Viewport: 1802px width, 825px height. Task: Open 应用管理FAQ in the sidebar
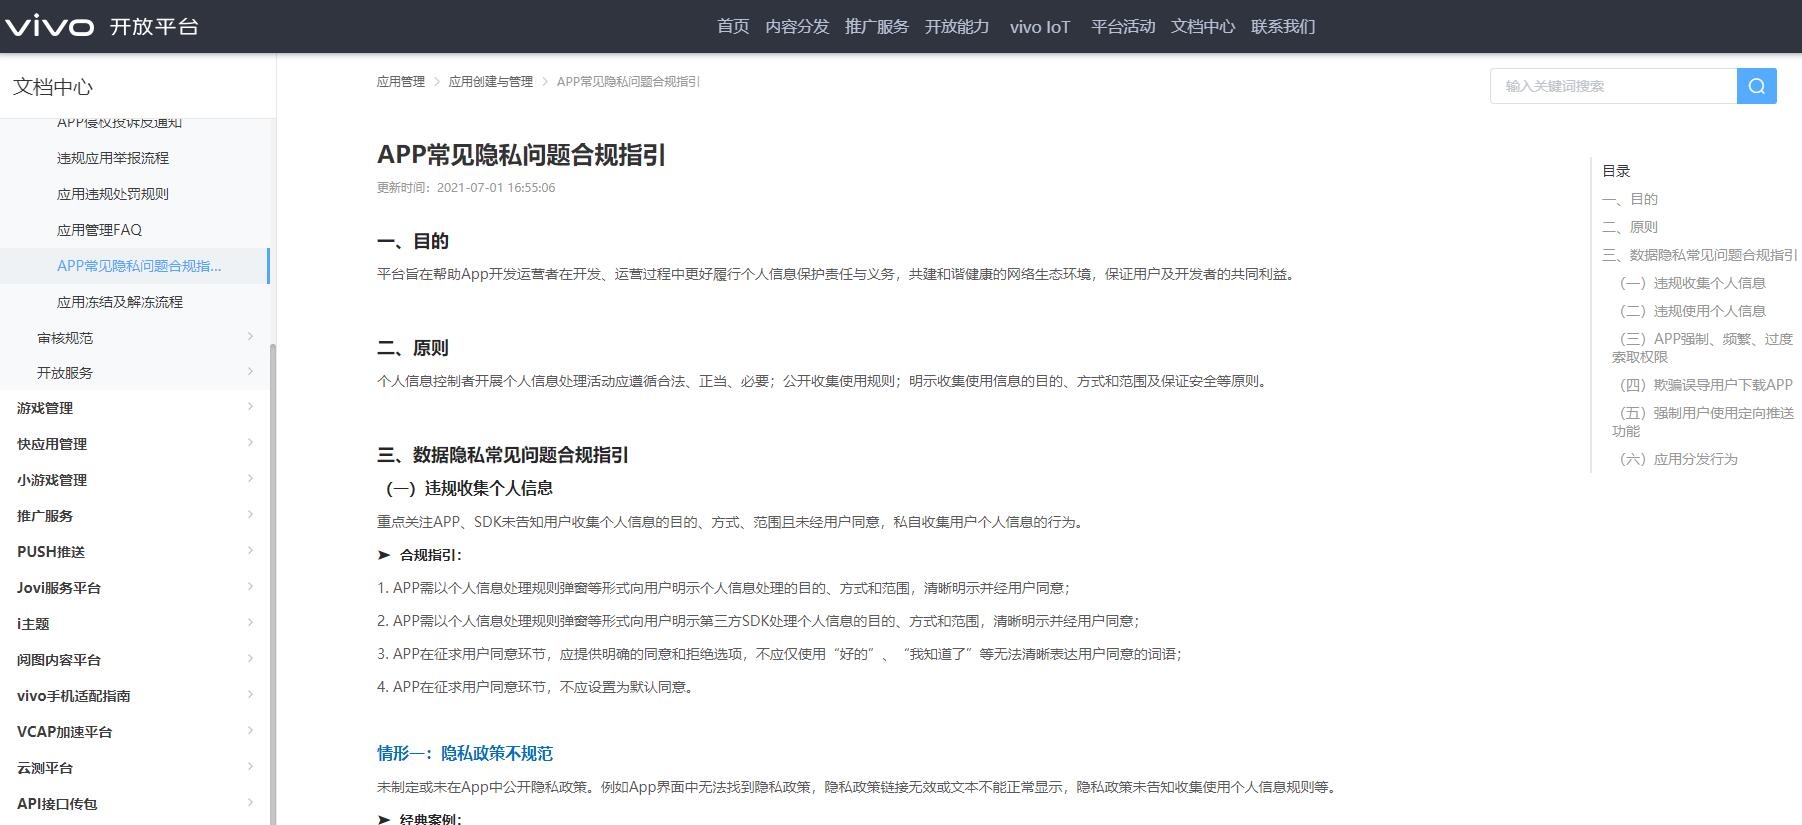(x=100, y=230)
